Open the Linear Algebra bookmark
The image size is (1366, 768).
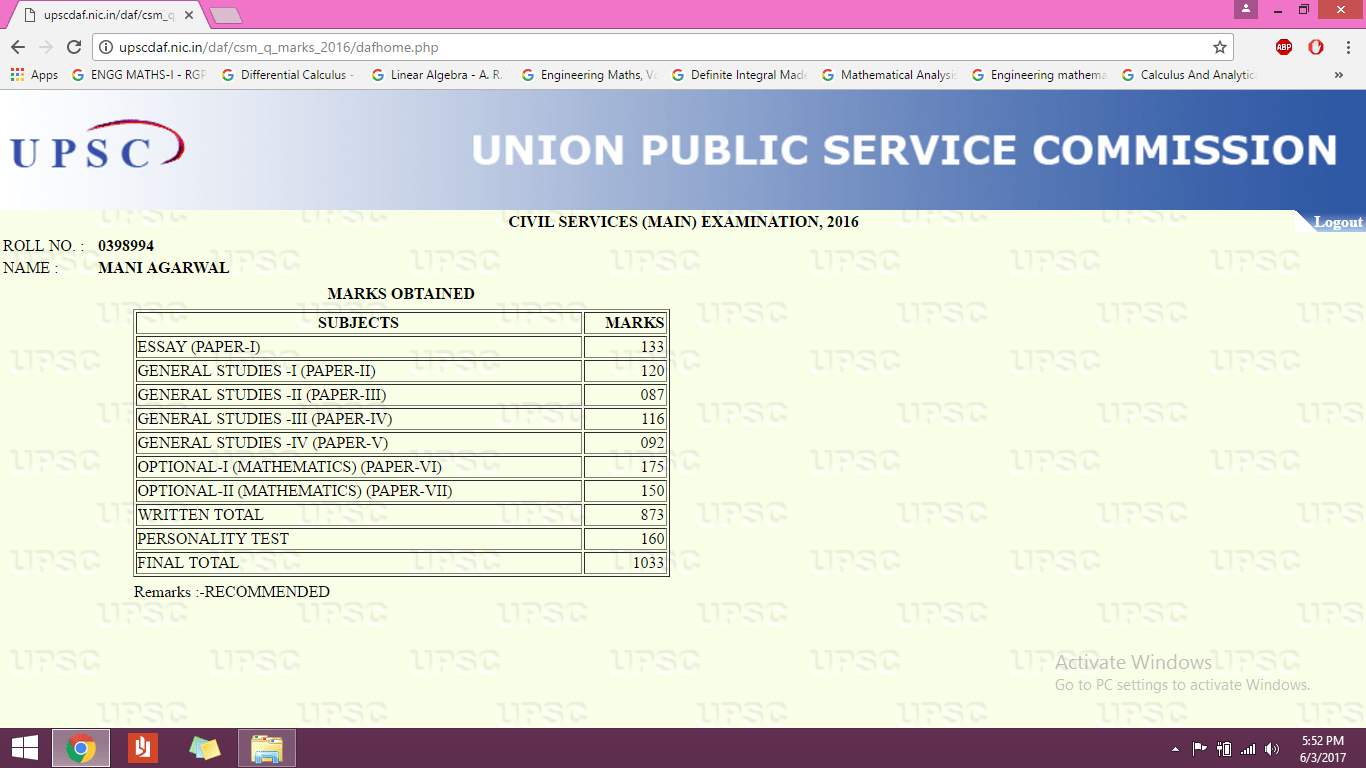438,75
